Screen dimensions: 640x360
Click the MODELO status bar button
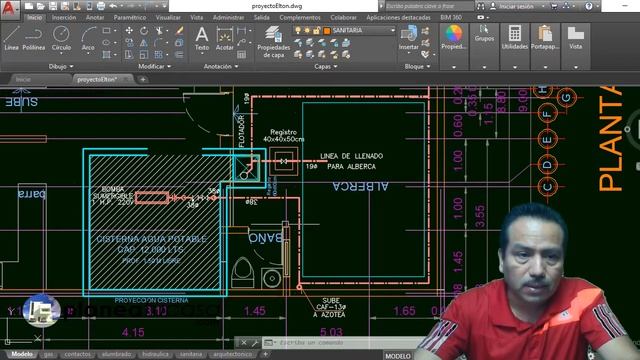[398, 356]
